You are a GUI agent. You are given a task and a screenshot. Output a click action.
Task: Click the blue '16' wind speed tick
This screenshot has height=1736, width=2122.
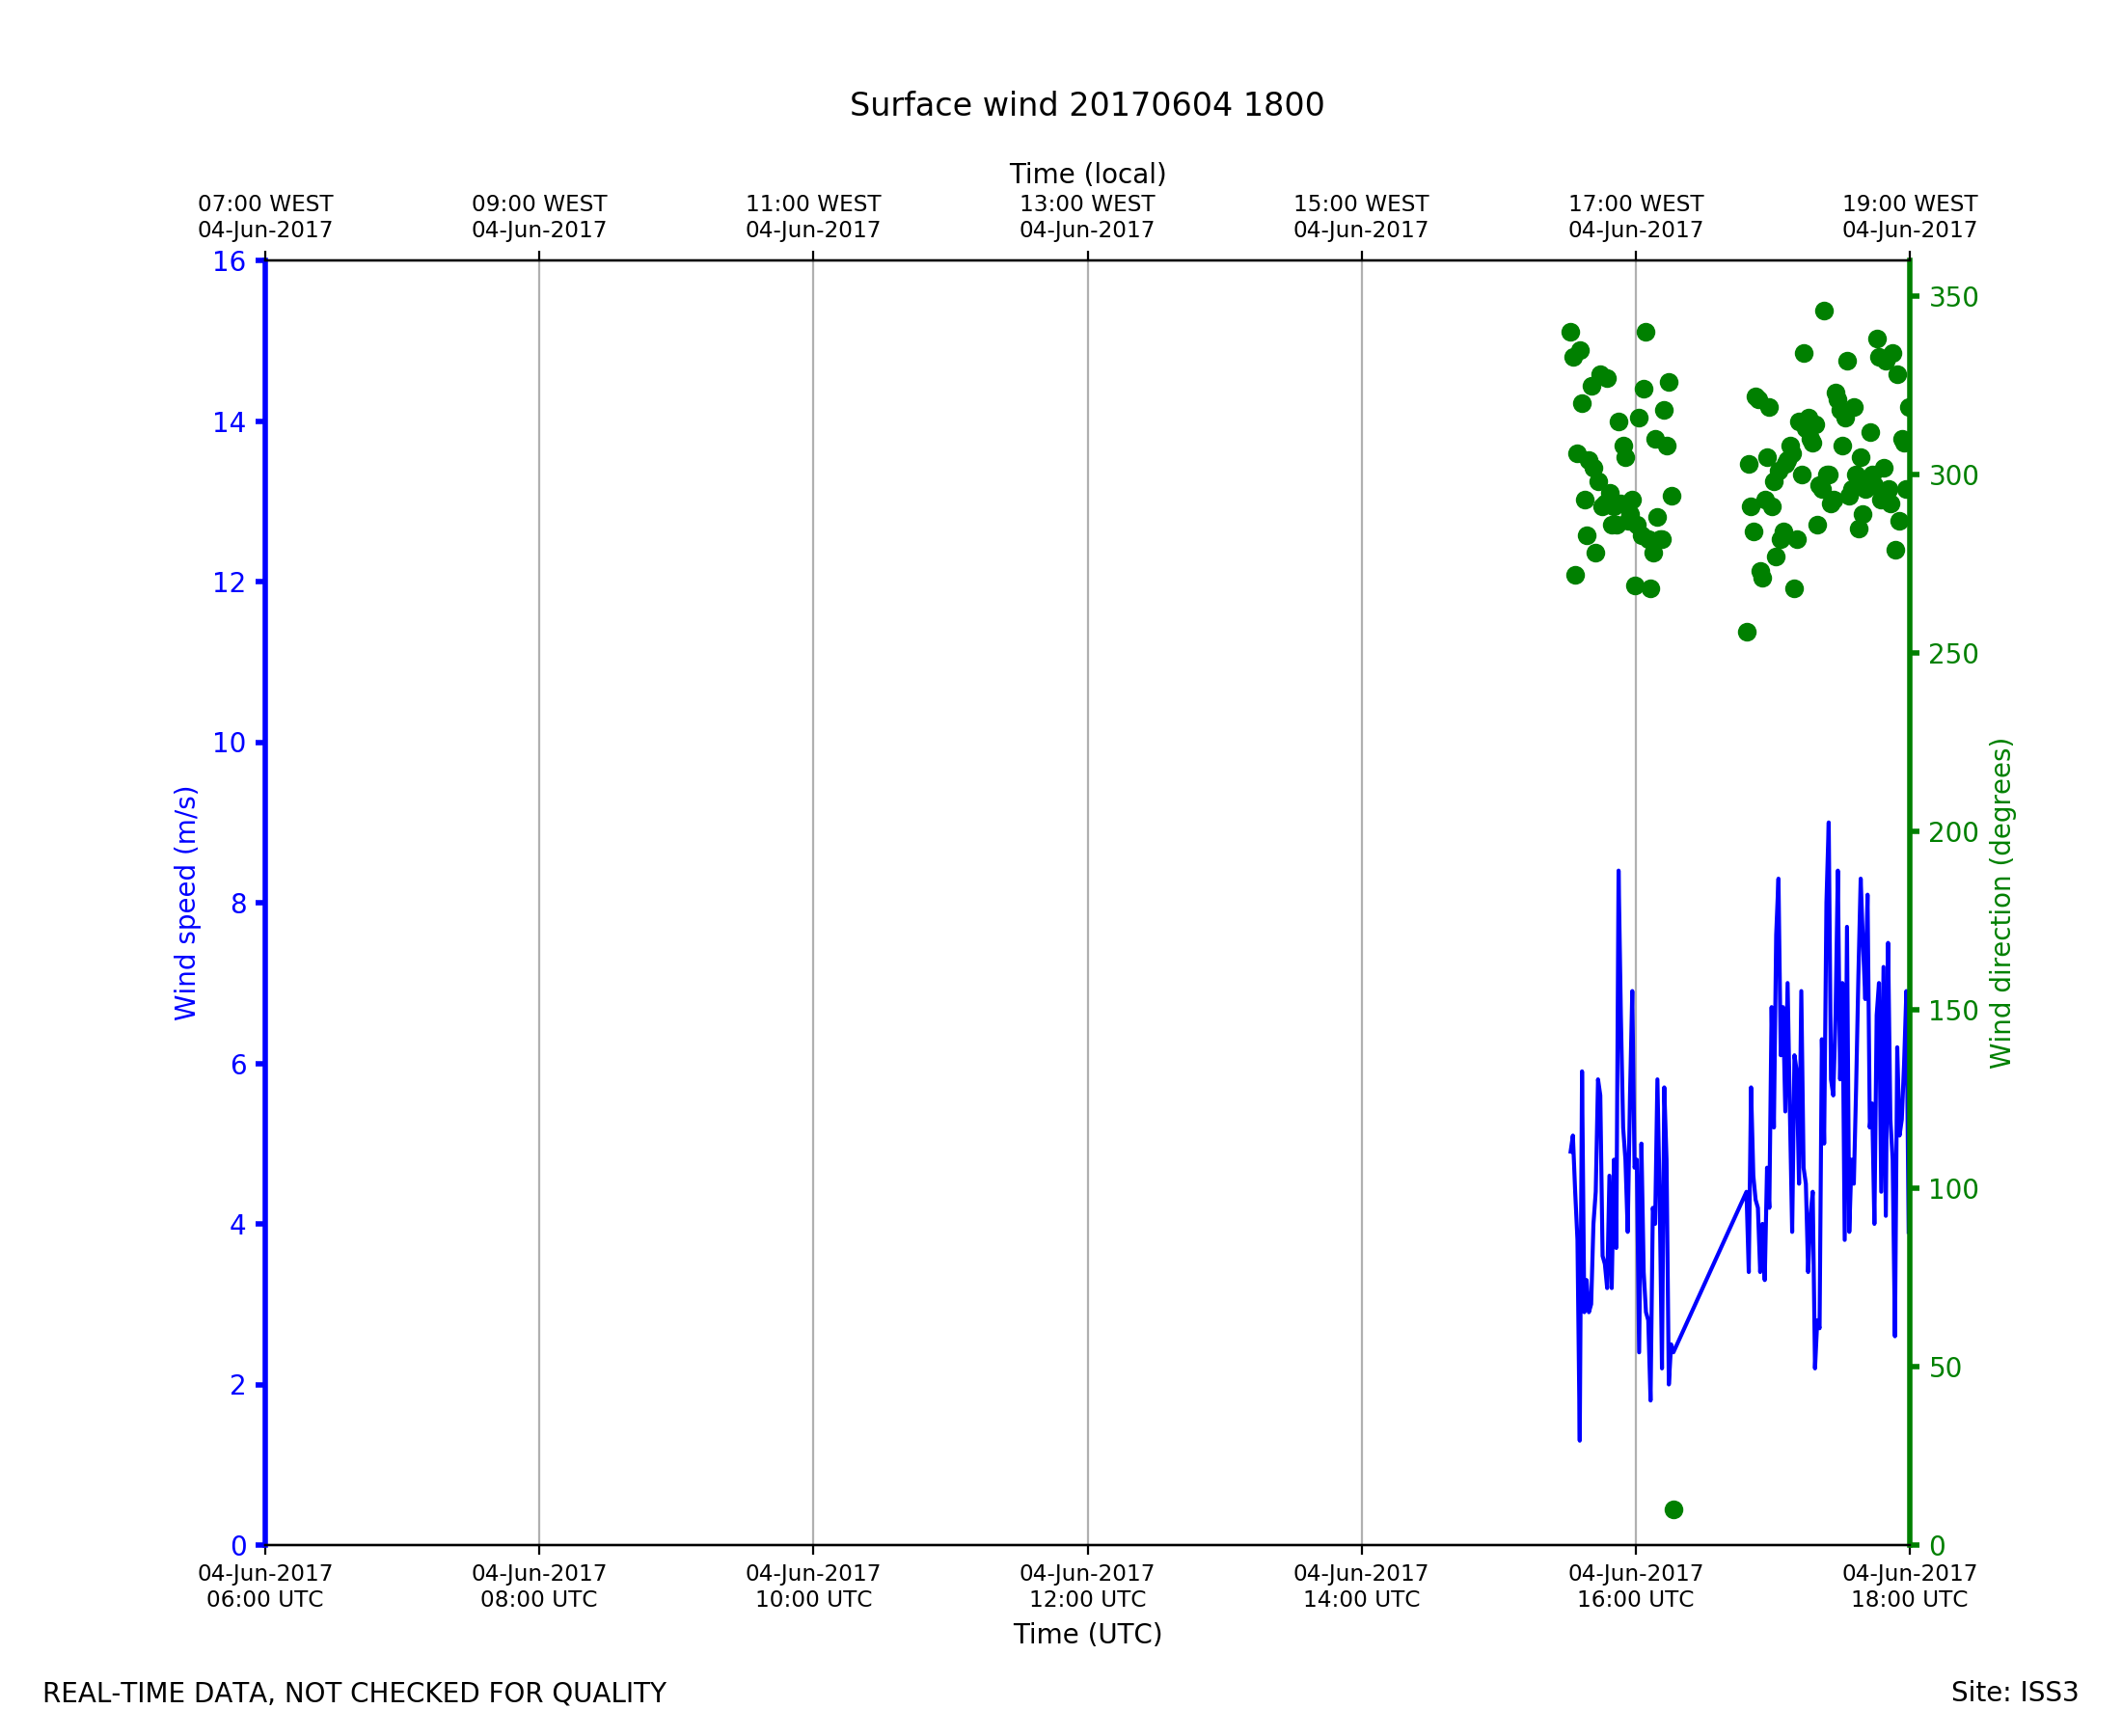coord(229,262)
